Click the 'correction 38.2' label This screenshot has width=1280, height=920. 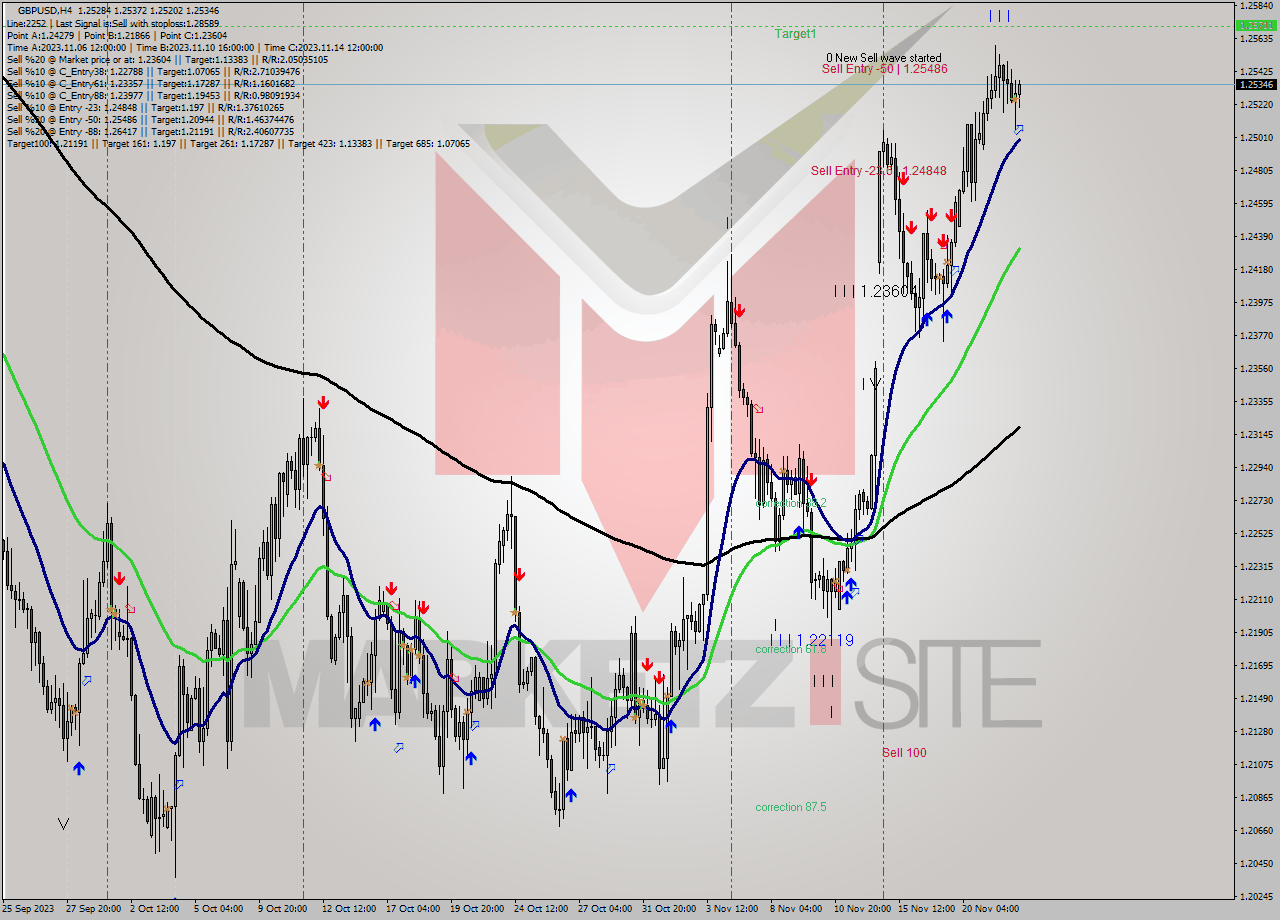(791, 503)
